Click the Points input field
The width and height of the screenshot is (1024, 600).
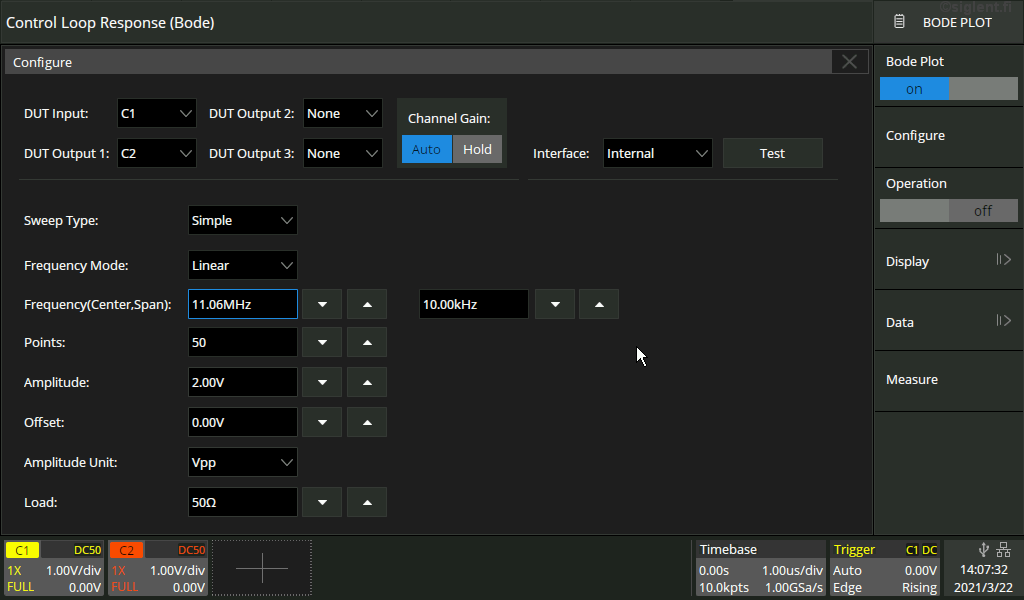[242, 342]
